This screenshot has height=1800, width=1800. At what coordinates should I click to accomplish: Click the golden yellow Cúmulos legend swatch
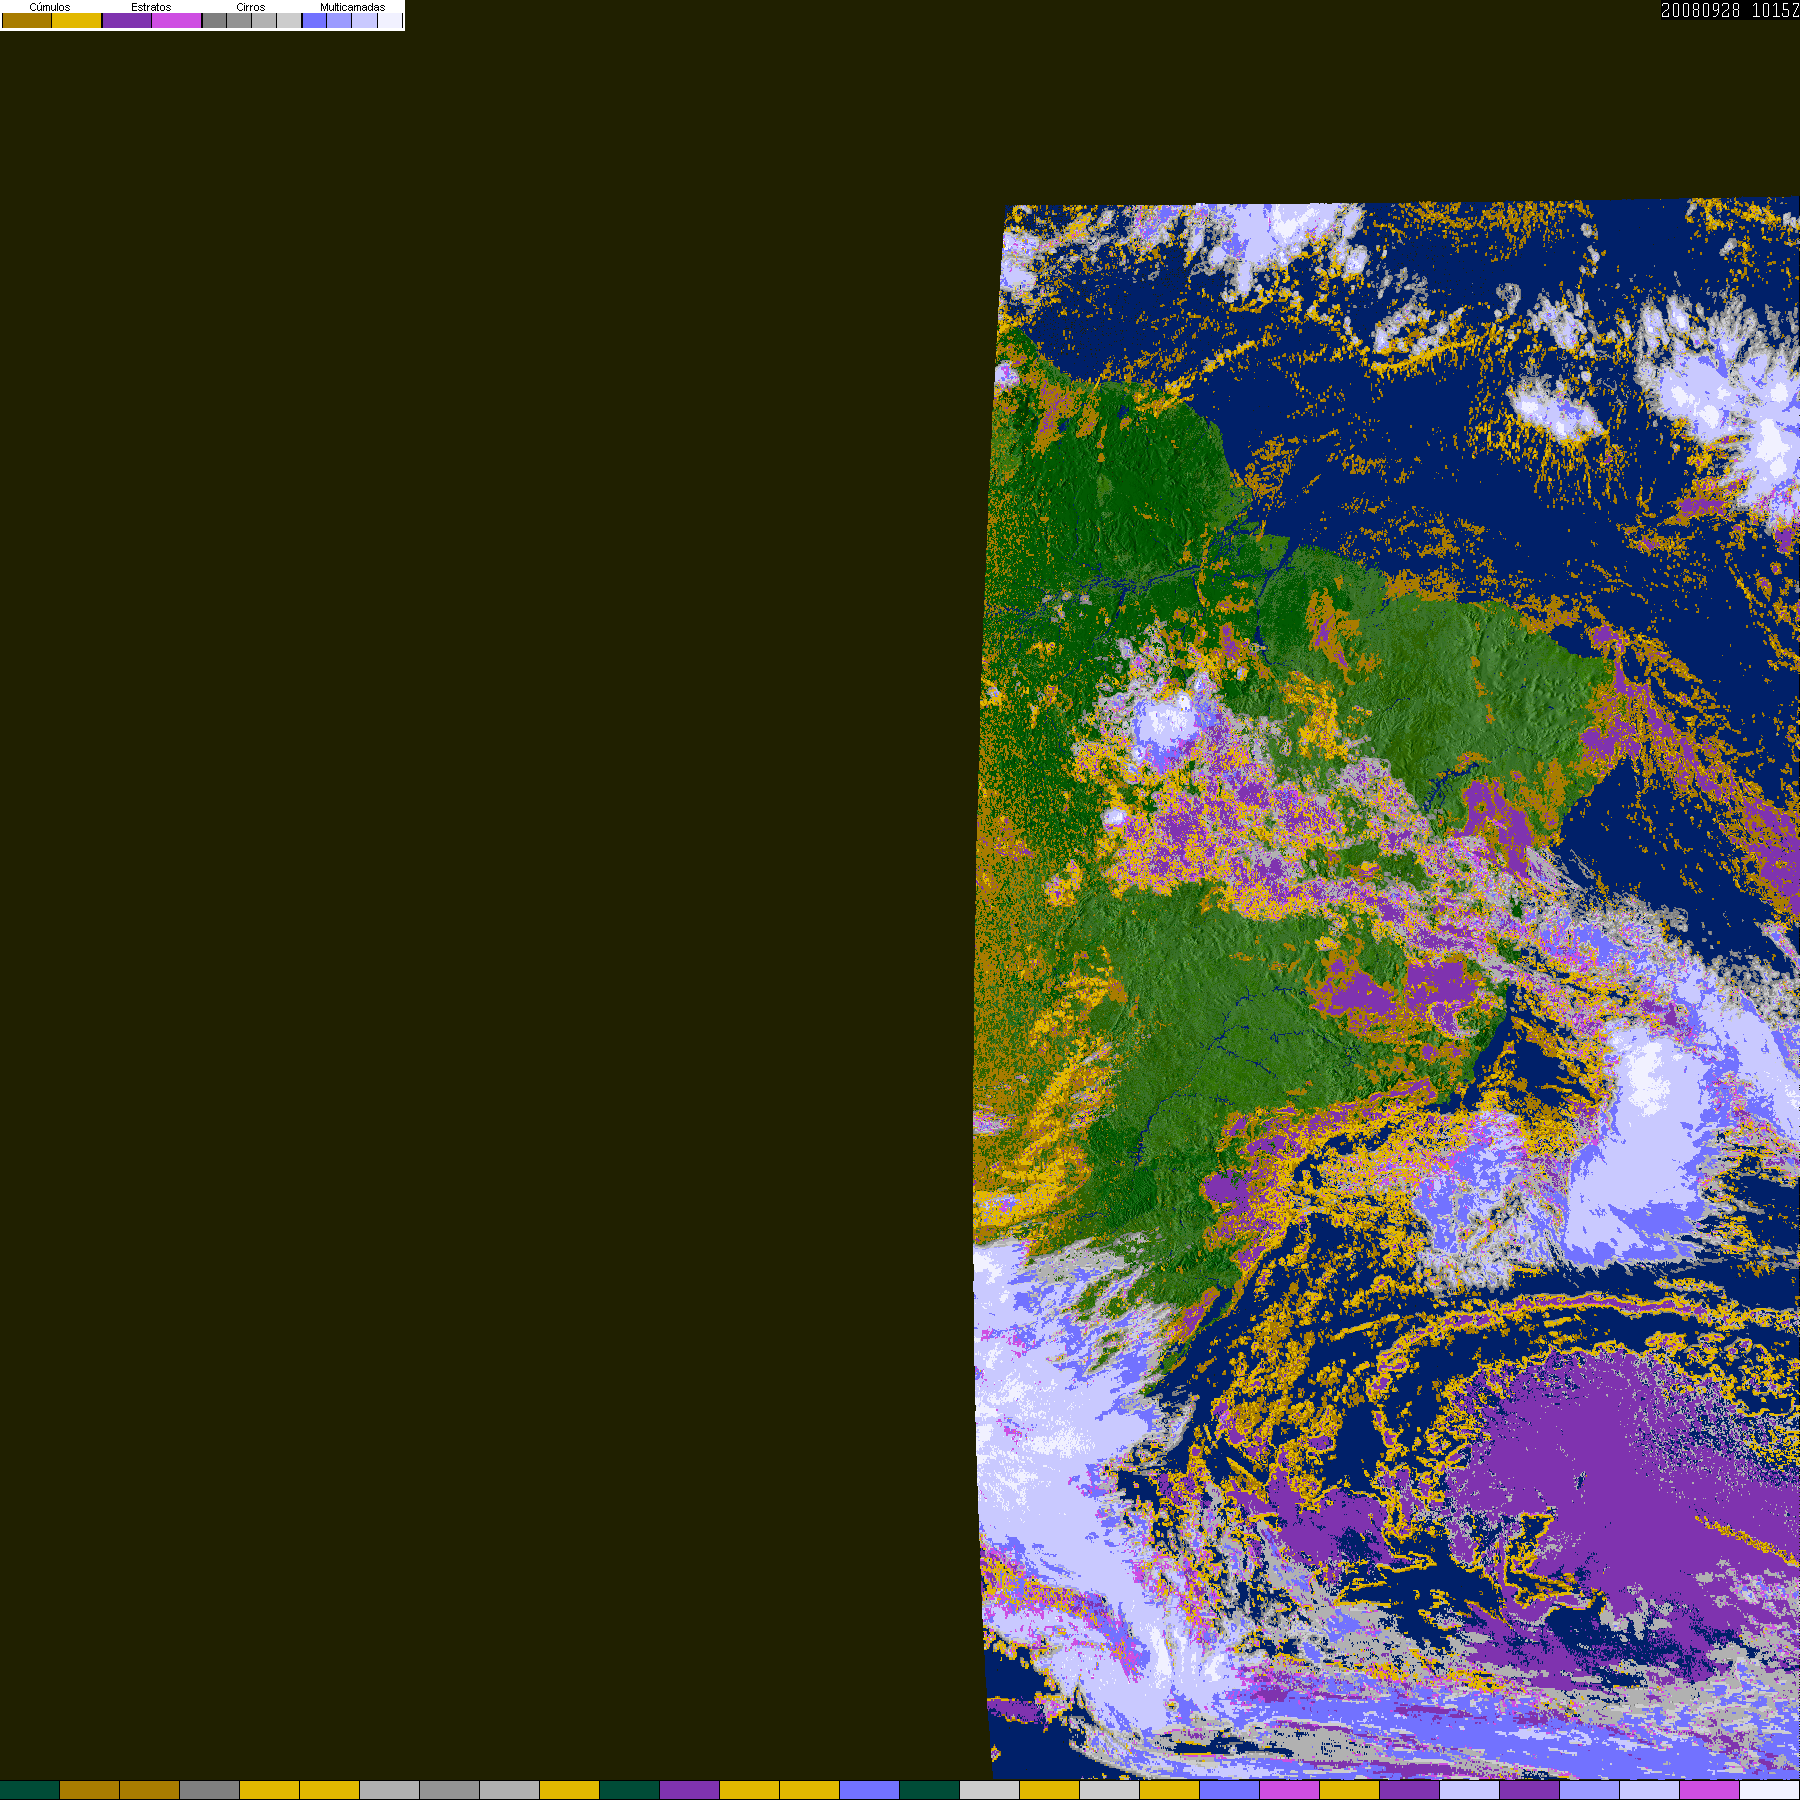[77, 20]
